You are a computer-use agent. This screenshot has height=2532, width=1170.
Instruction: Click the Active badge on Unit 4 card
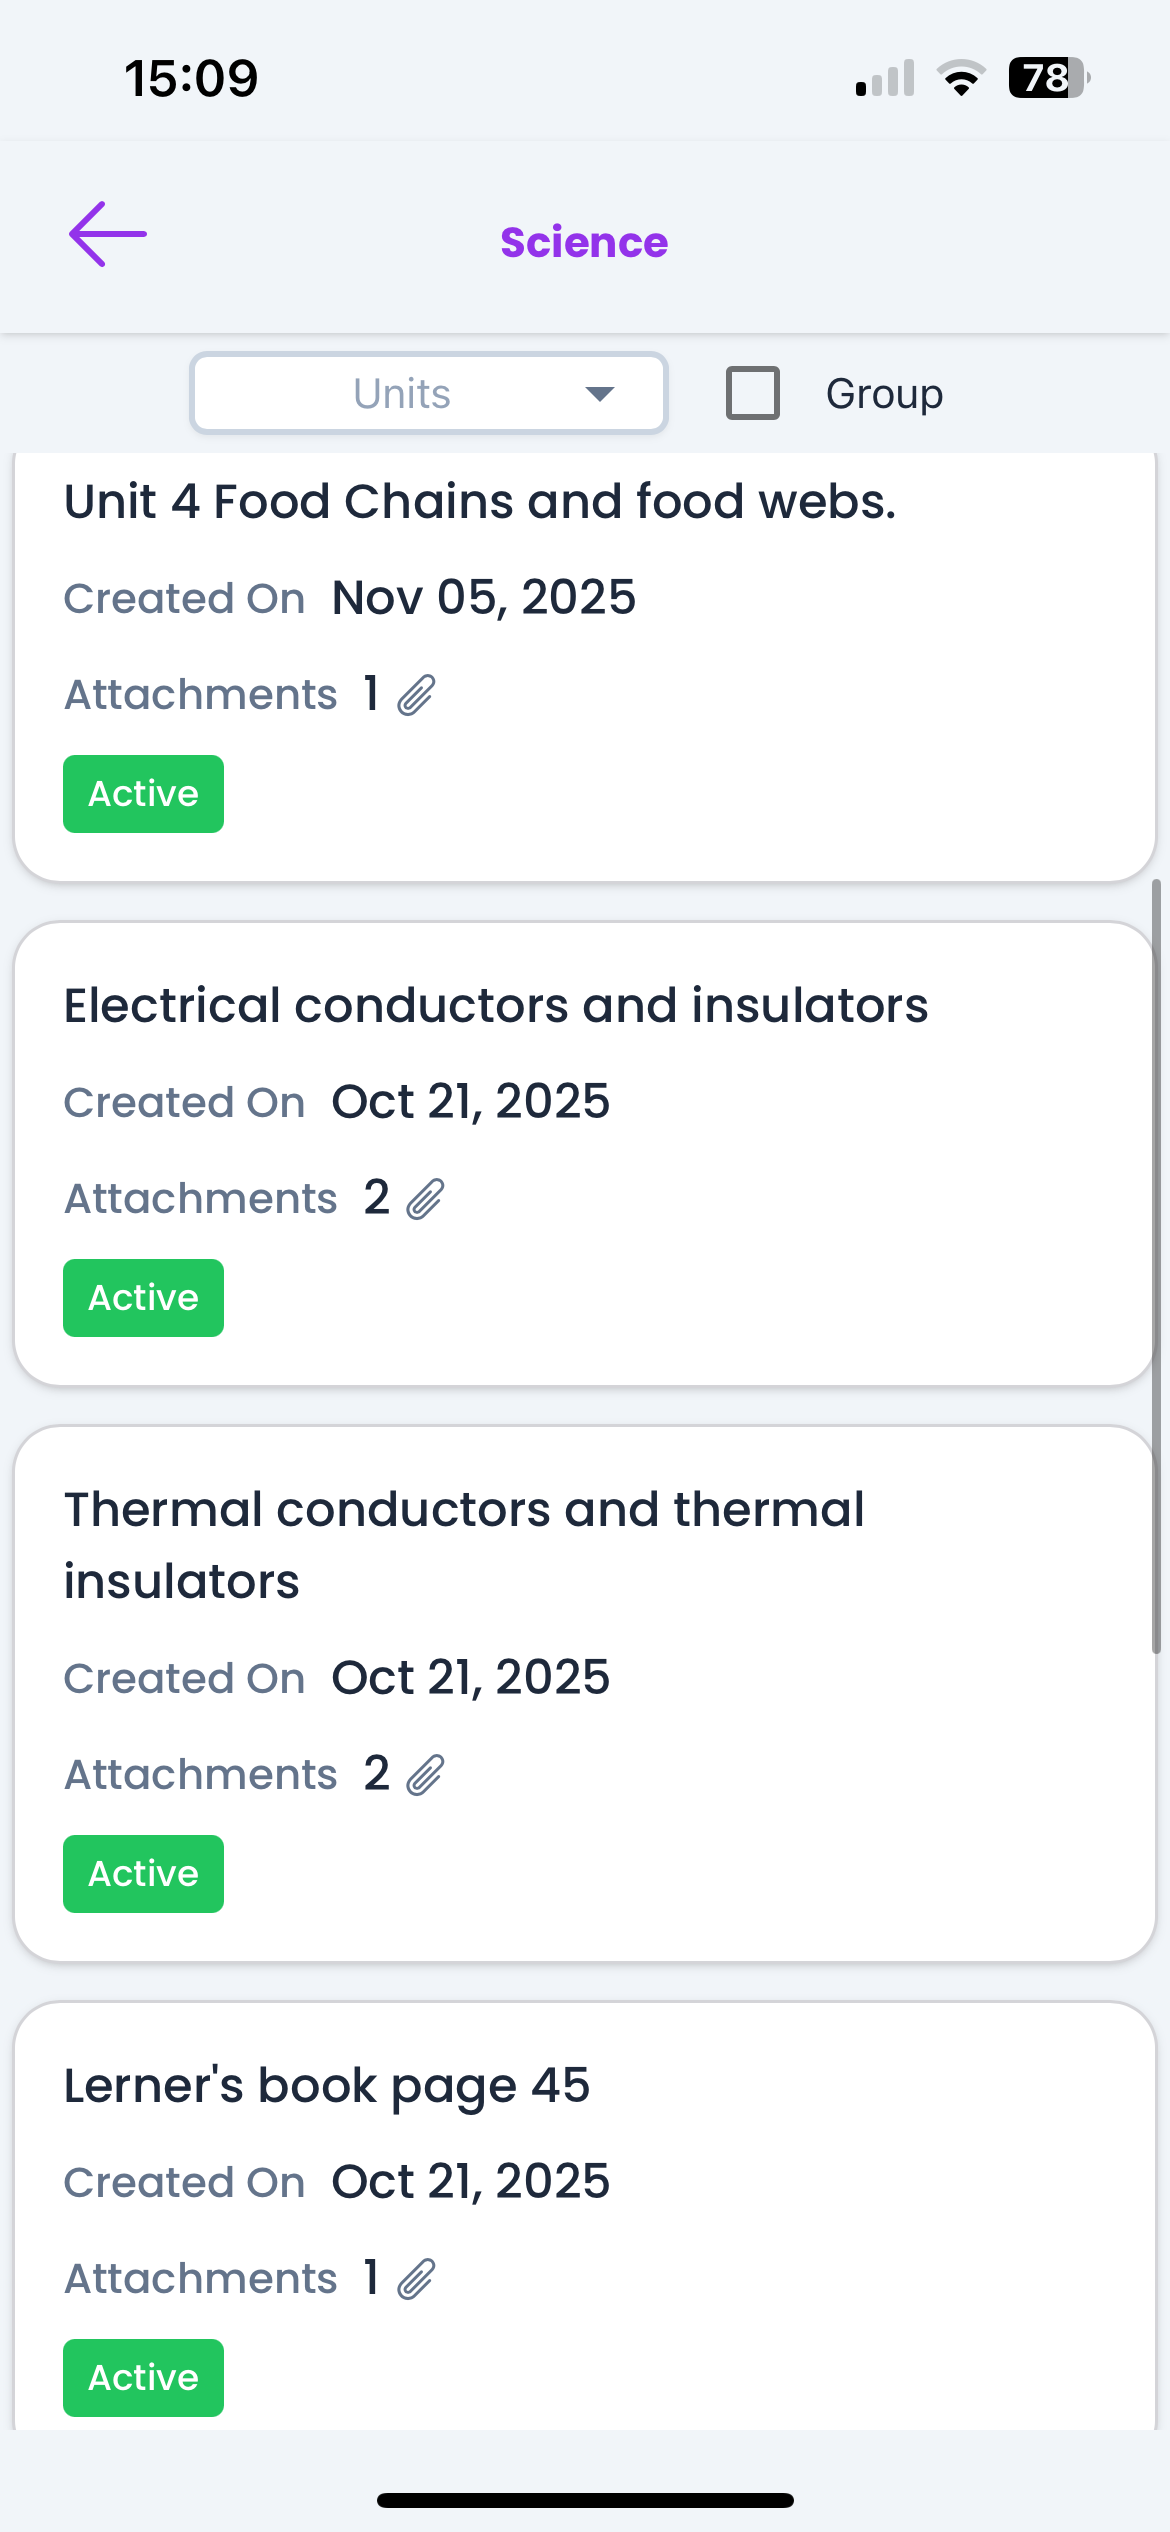tap(144, 794)
